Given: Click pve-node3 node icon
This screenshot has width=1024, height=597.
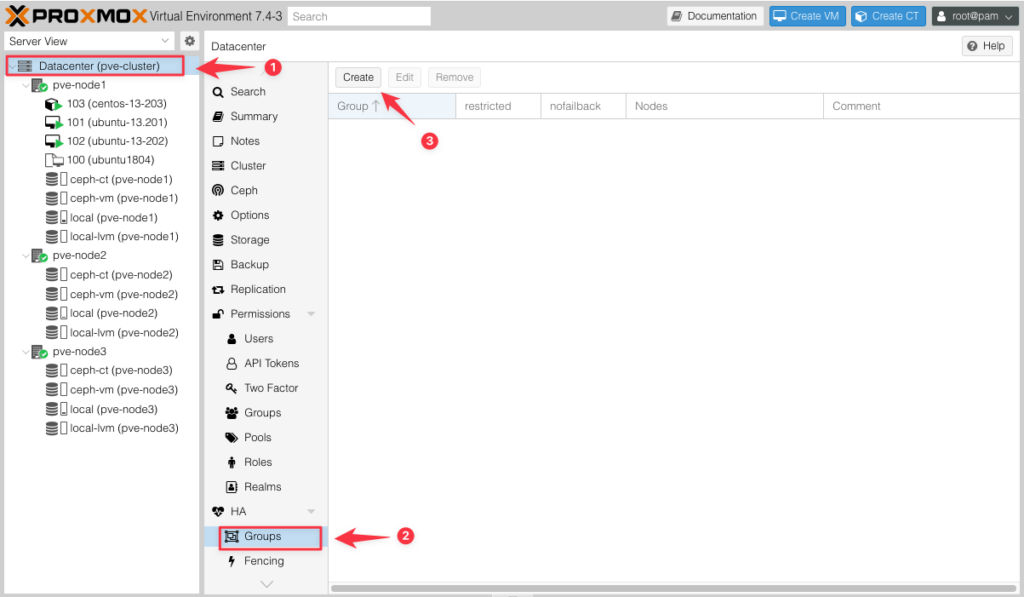Looking at the screenshot, I should point(39,352).
